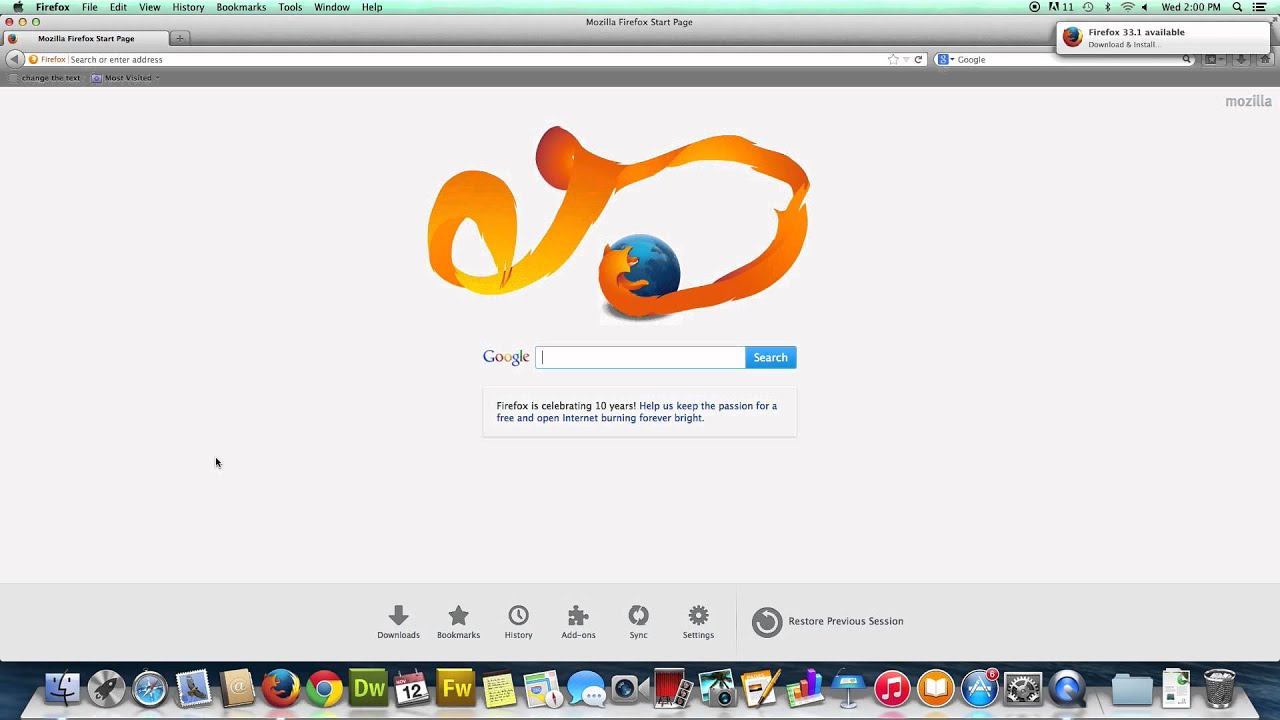Reload the page with the refresh icon

(x=918, y=59)
